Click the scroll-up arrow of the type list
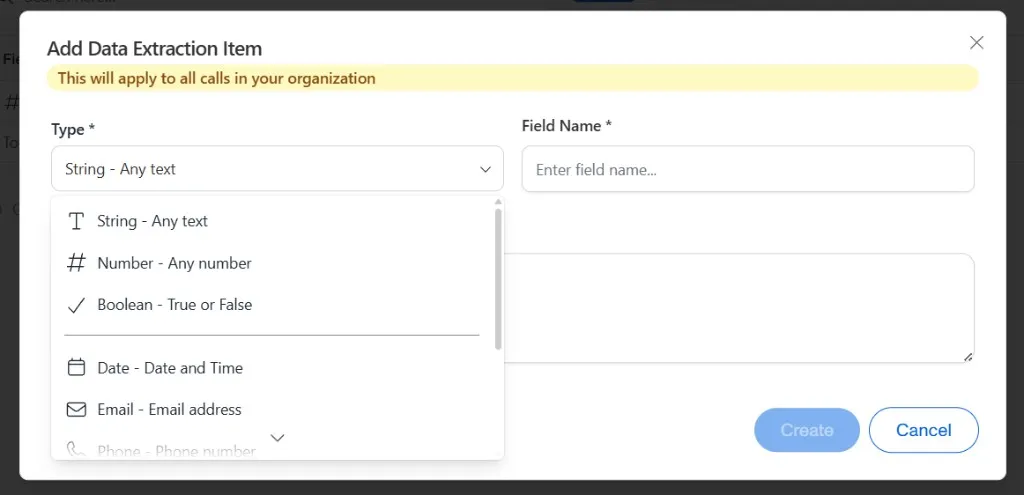This screenshot has height=495, width=1024. [x=498, y=202]
